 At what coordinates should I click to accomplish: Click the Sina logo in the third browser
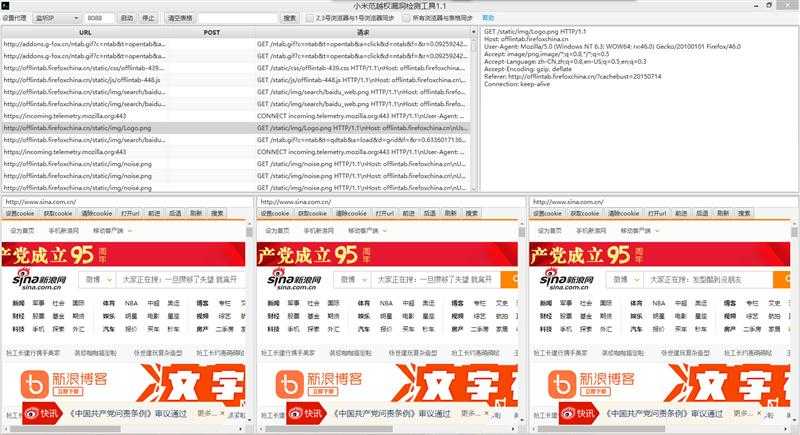pos(567,279)
